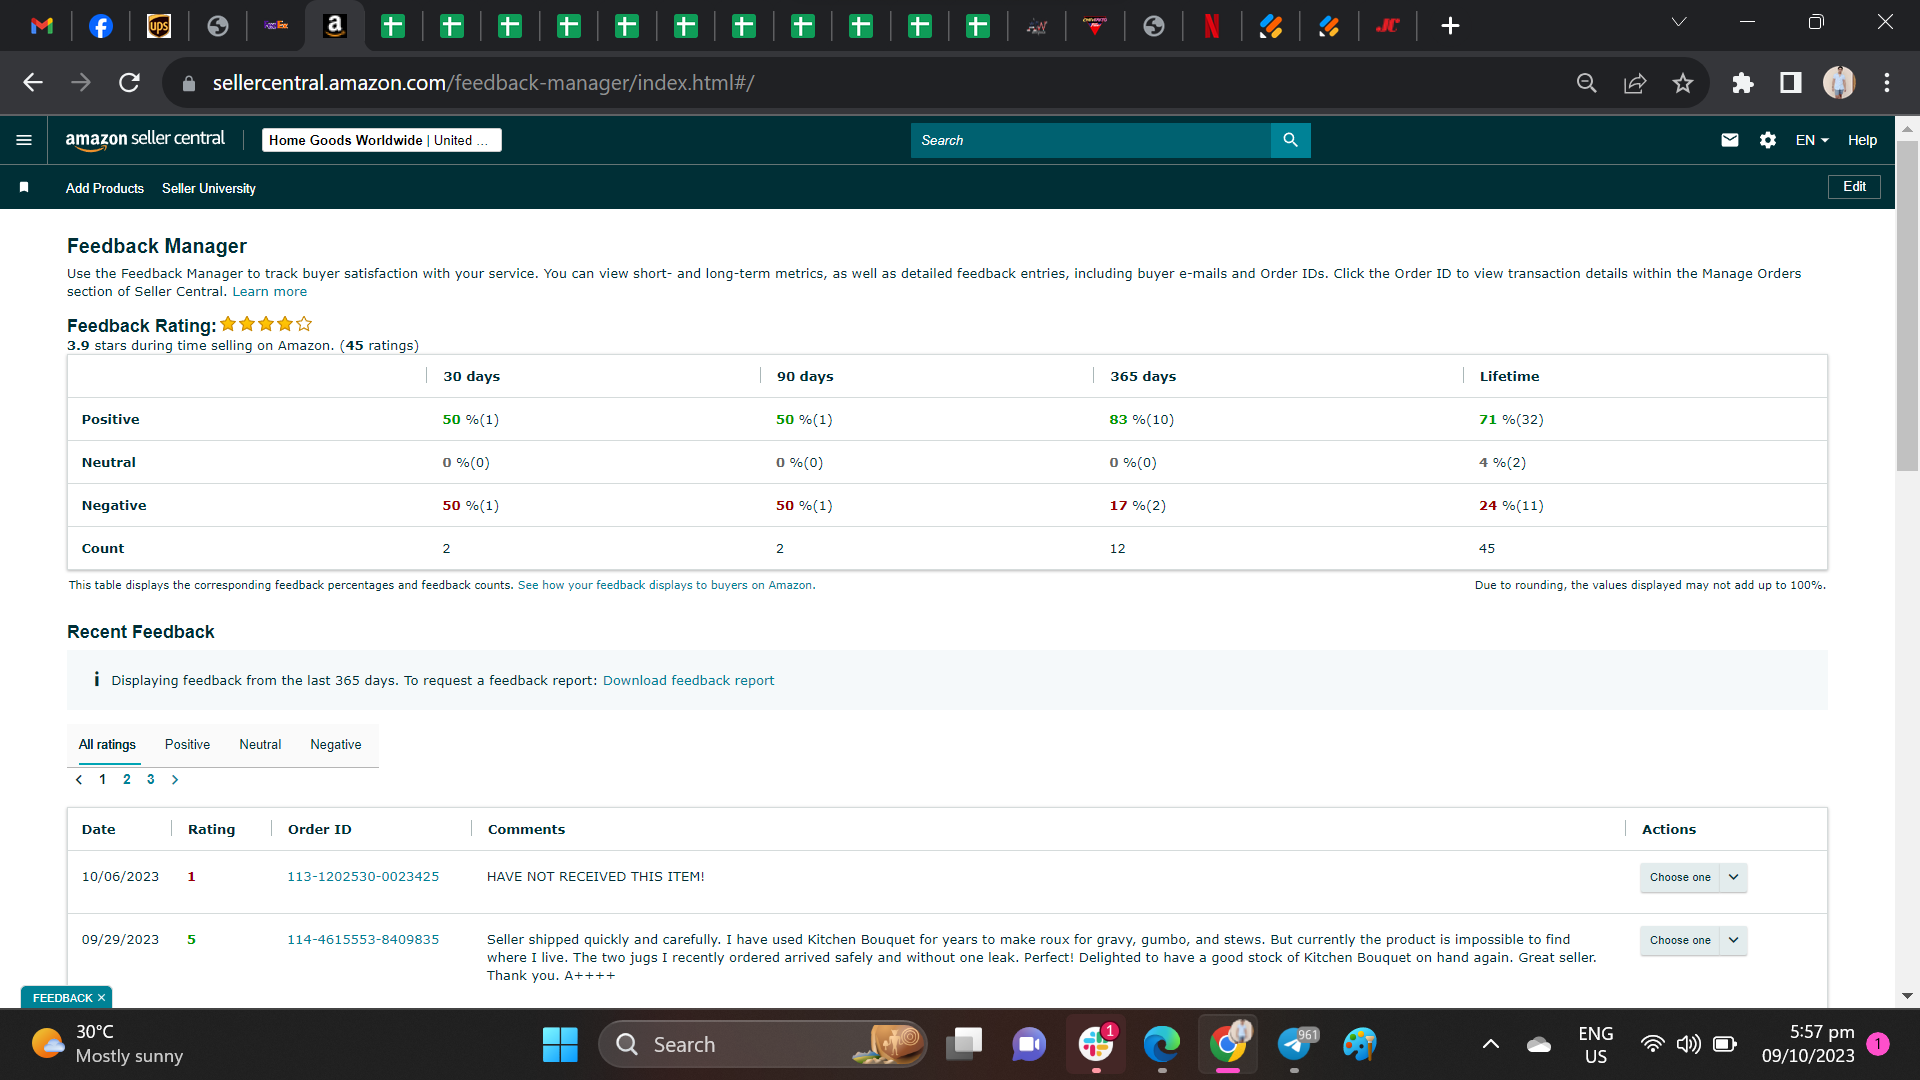Image resolution: width=1920 pixels, height=1080 pixels.
Task: Click the 365 days Positive 83% cell
Action: pos(1141,419)
